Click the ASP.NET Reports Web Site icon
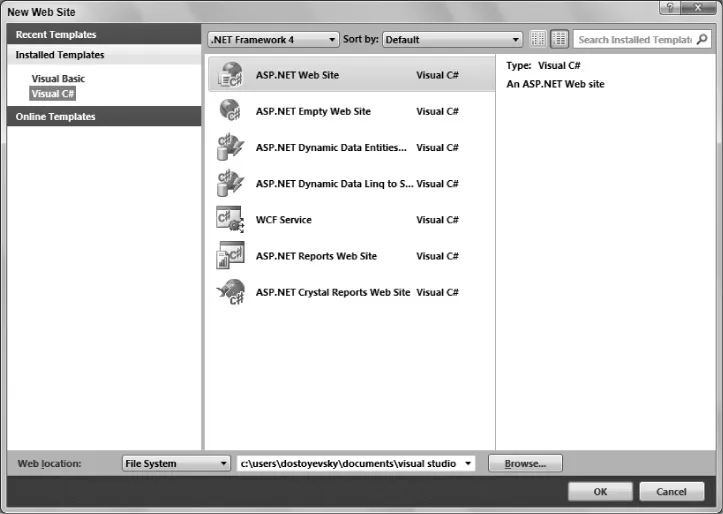Screen dimensions: 723x514 (x=231, y=256)
